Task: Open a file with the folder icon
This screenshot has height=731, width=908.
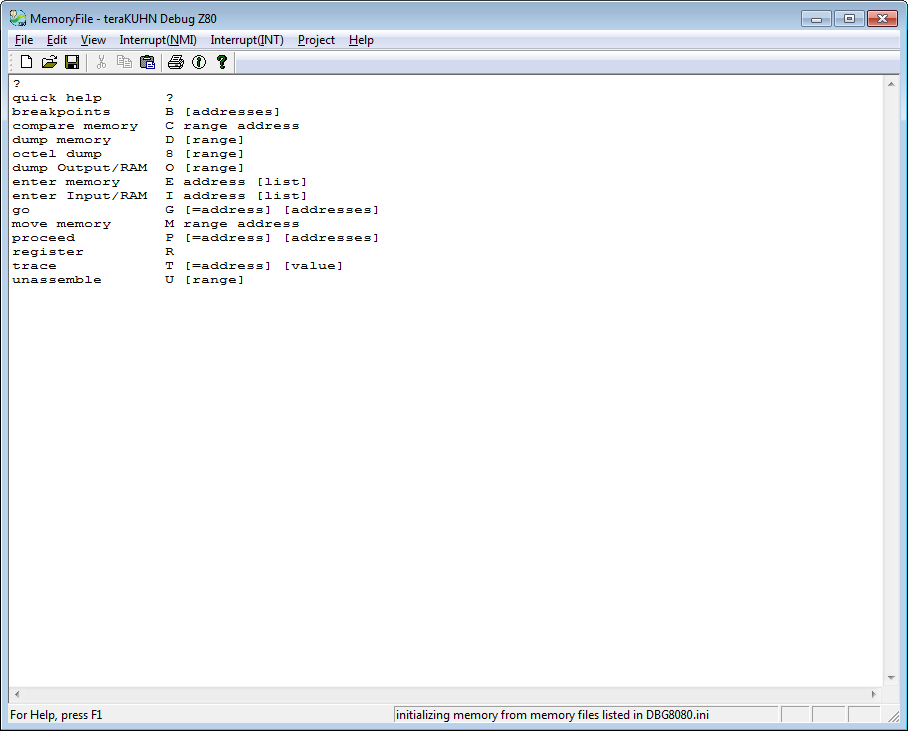Action: 49,63
